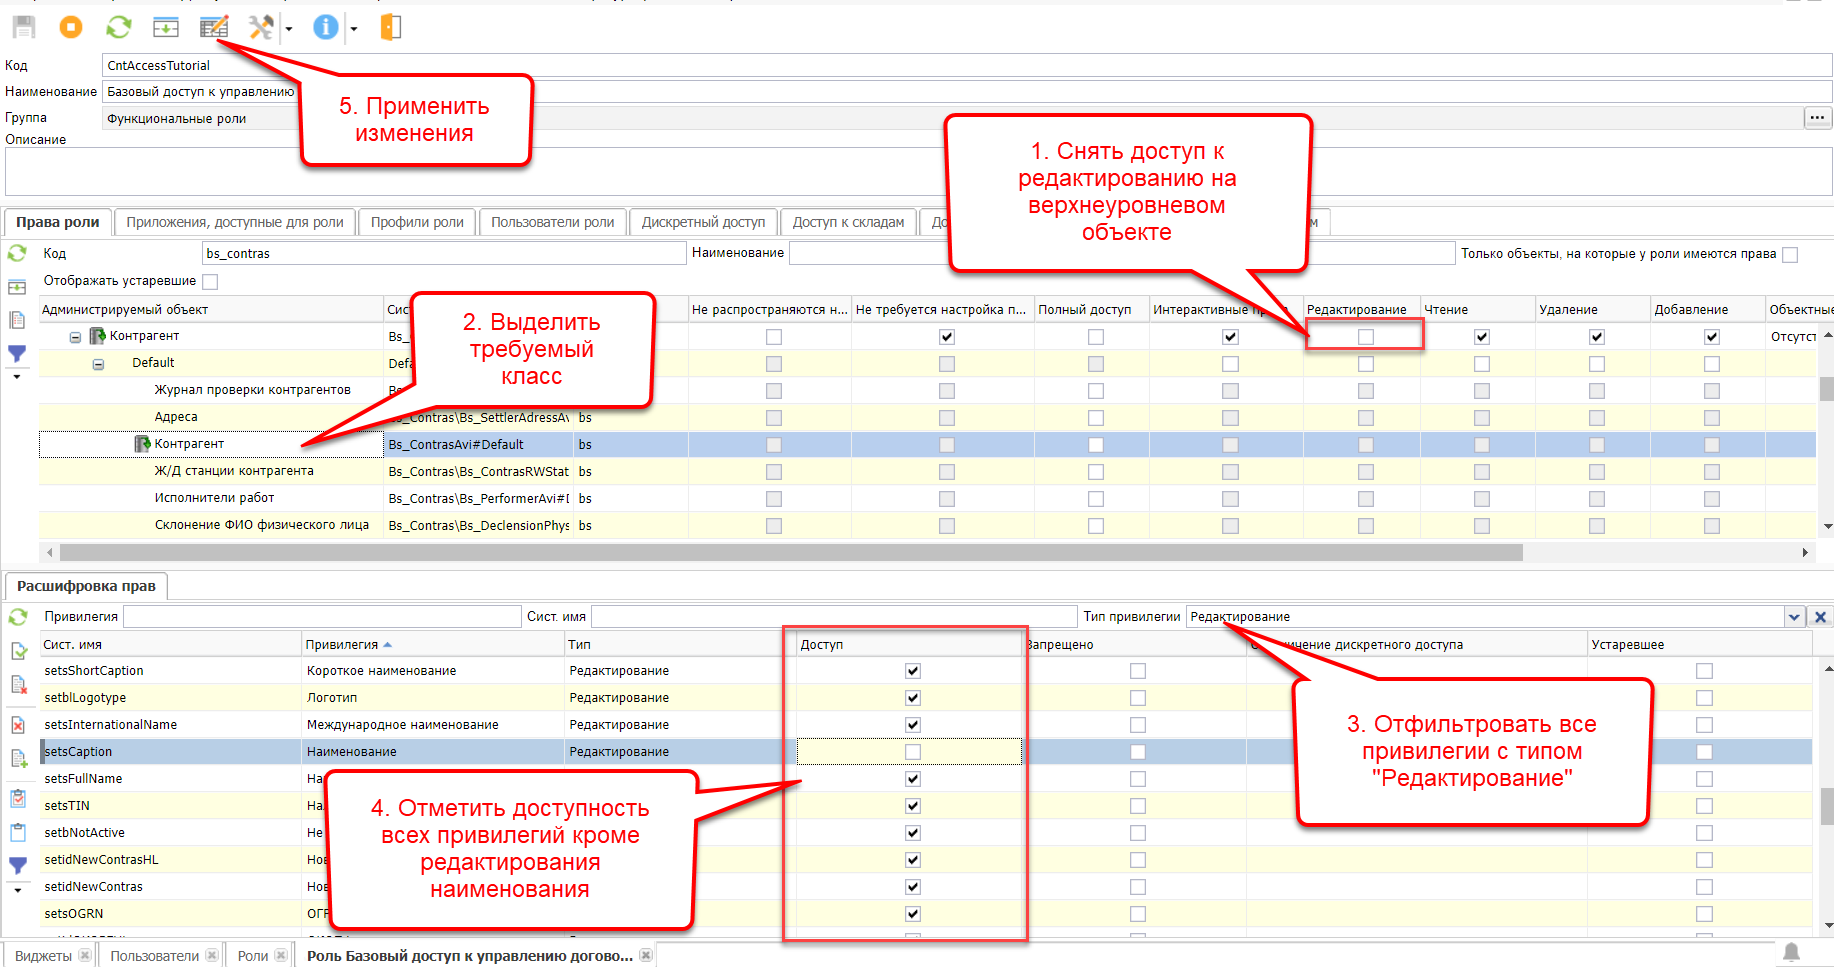The height and width of the screenshot is (967, 1834).
Task: Clear the privilege type filter with X button
Action: click(1820, 617)
